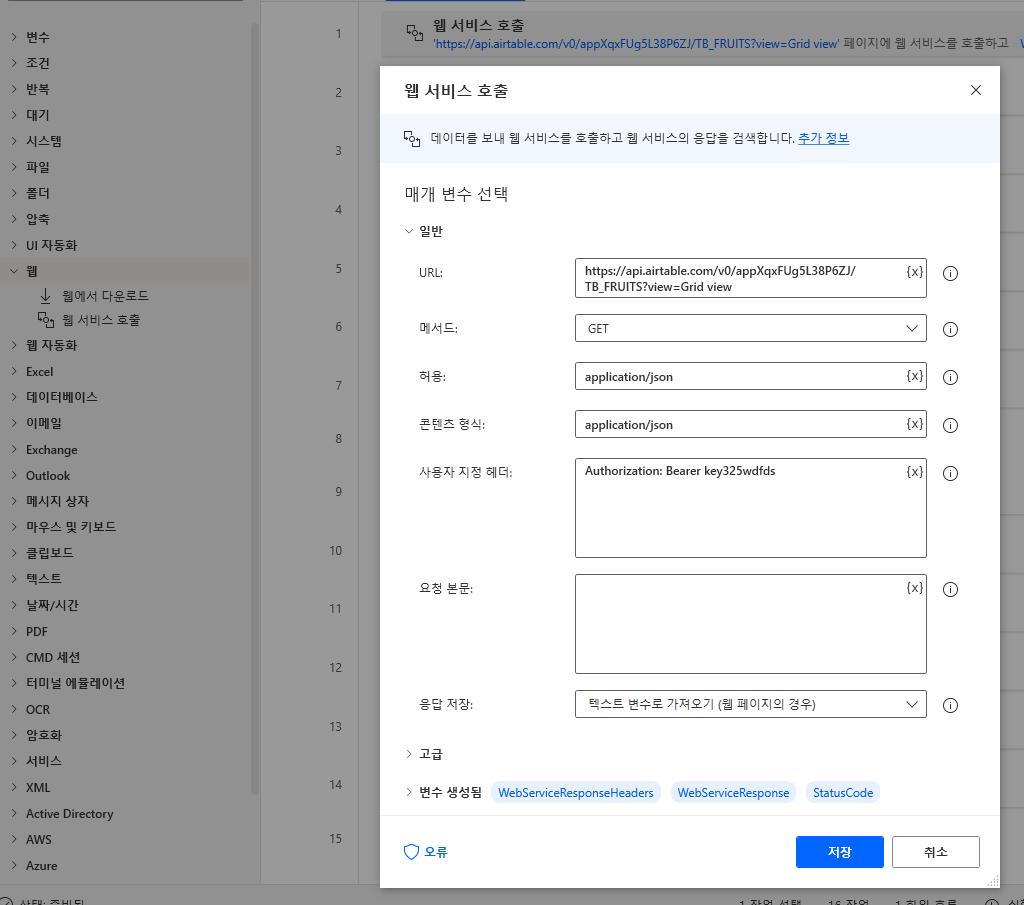This screenshot has height=905, width=1024.
Task: Open the 텍스트 actions group
Action: click(44, 579)
